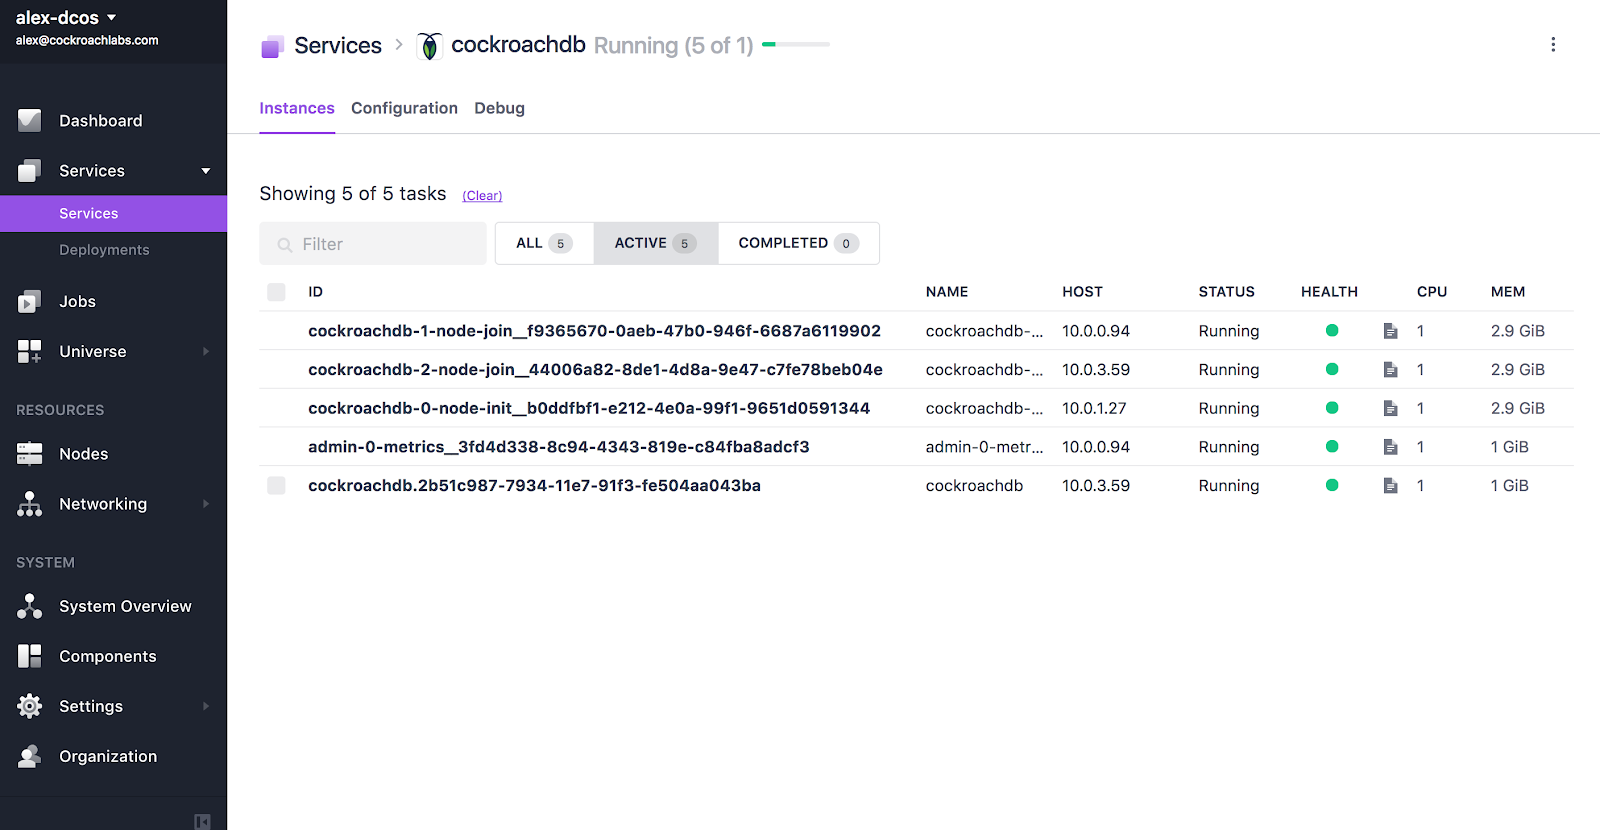
Task: Open task cockroachdb-1-node-join__f9365670 link
Action: point(594,331)
